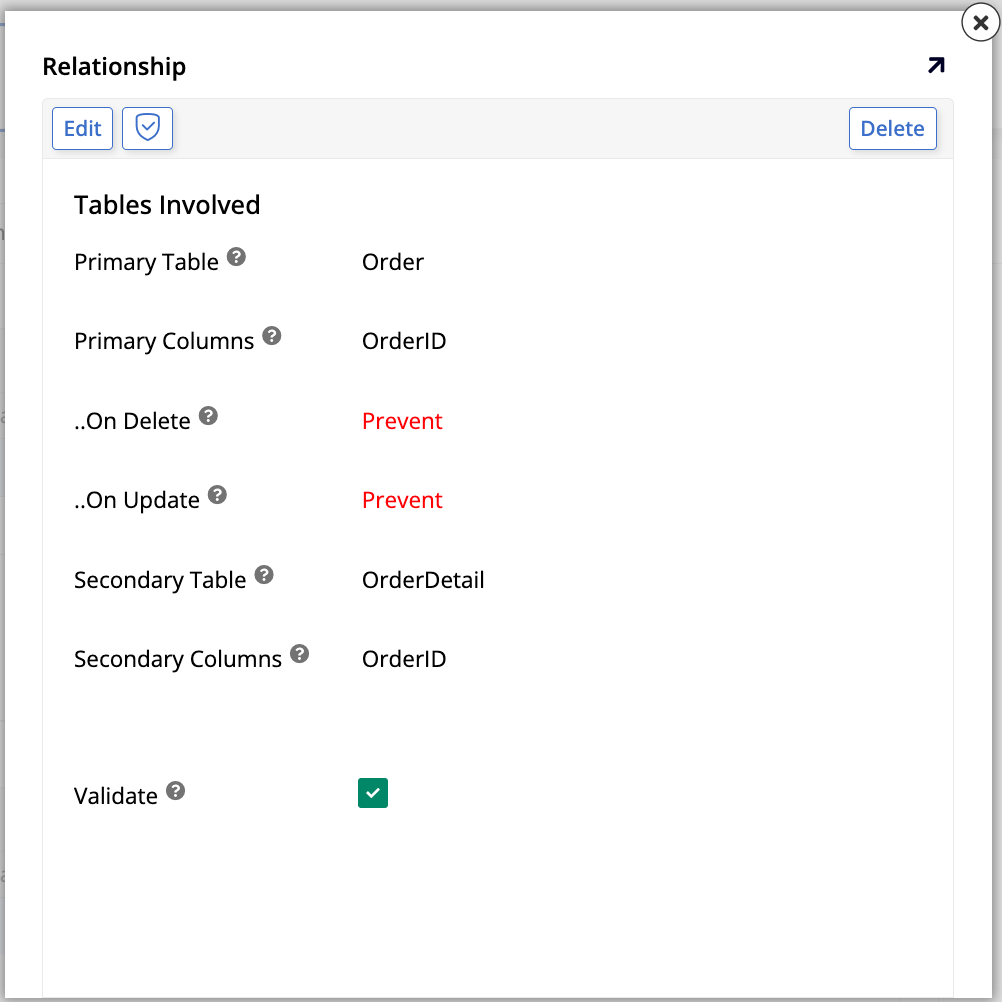The height and width of the screenshot is (1002, 1002).
Task: Click the shield verification icon beside Edit
Action: pos(147,128)
